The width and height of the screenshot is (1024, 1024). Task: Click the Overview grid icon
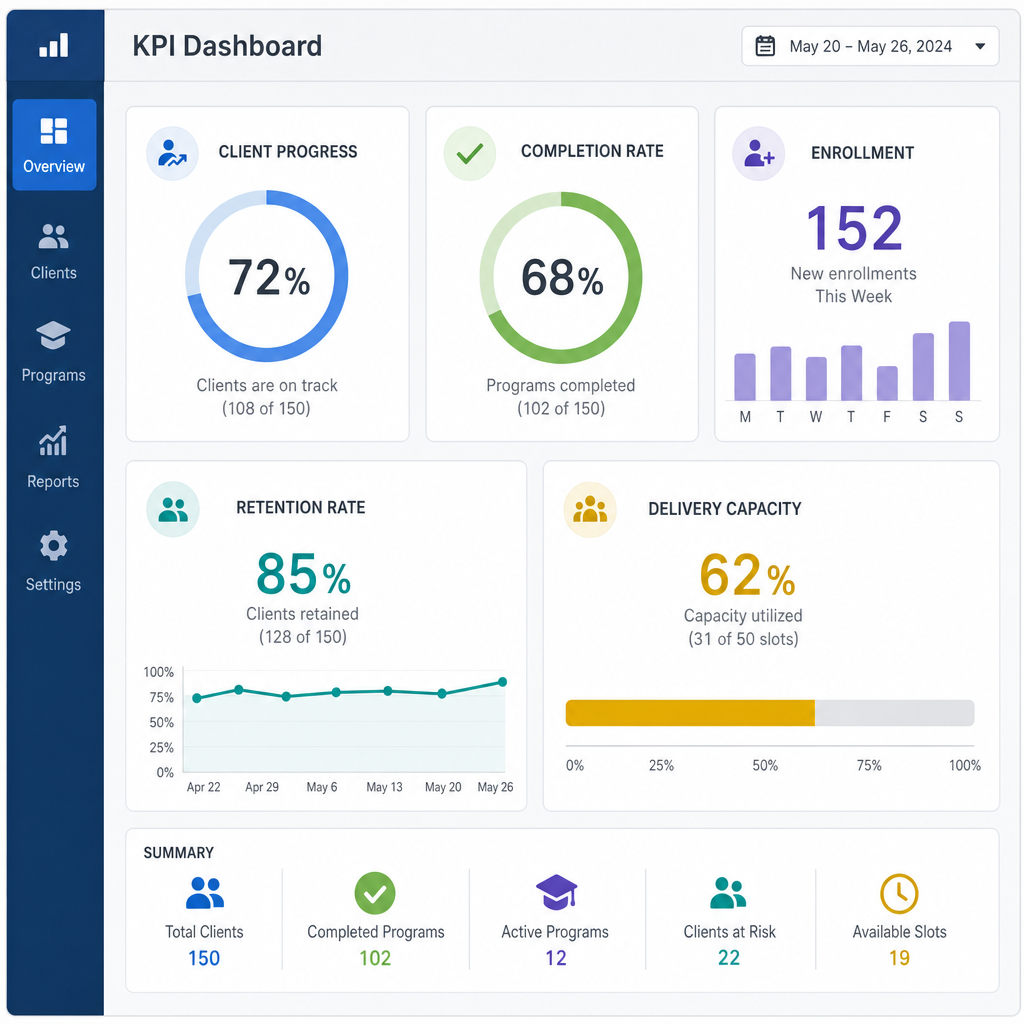click(x=54, y=131)
